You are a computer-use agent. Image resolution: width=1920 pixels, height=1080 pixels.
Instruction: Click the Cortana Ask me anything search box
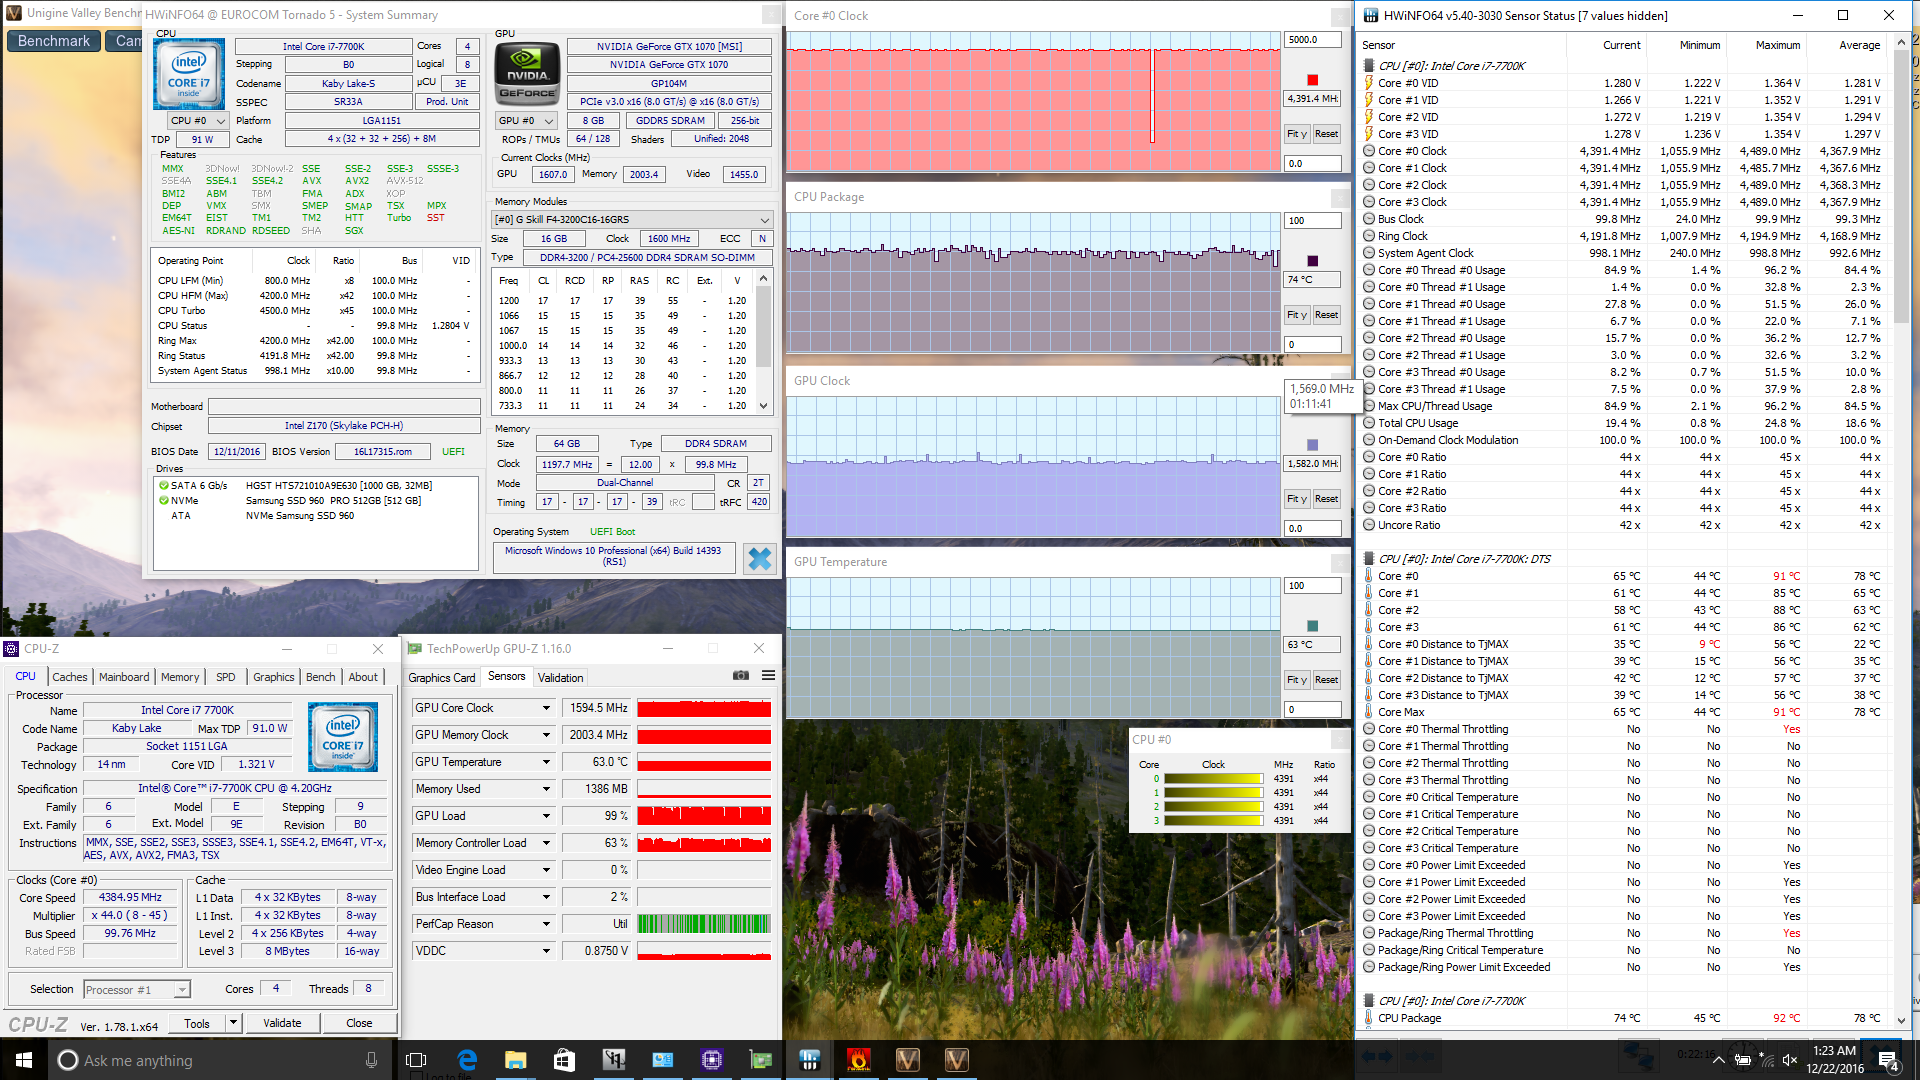coord(216,1060)
